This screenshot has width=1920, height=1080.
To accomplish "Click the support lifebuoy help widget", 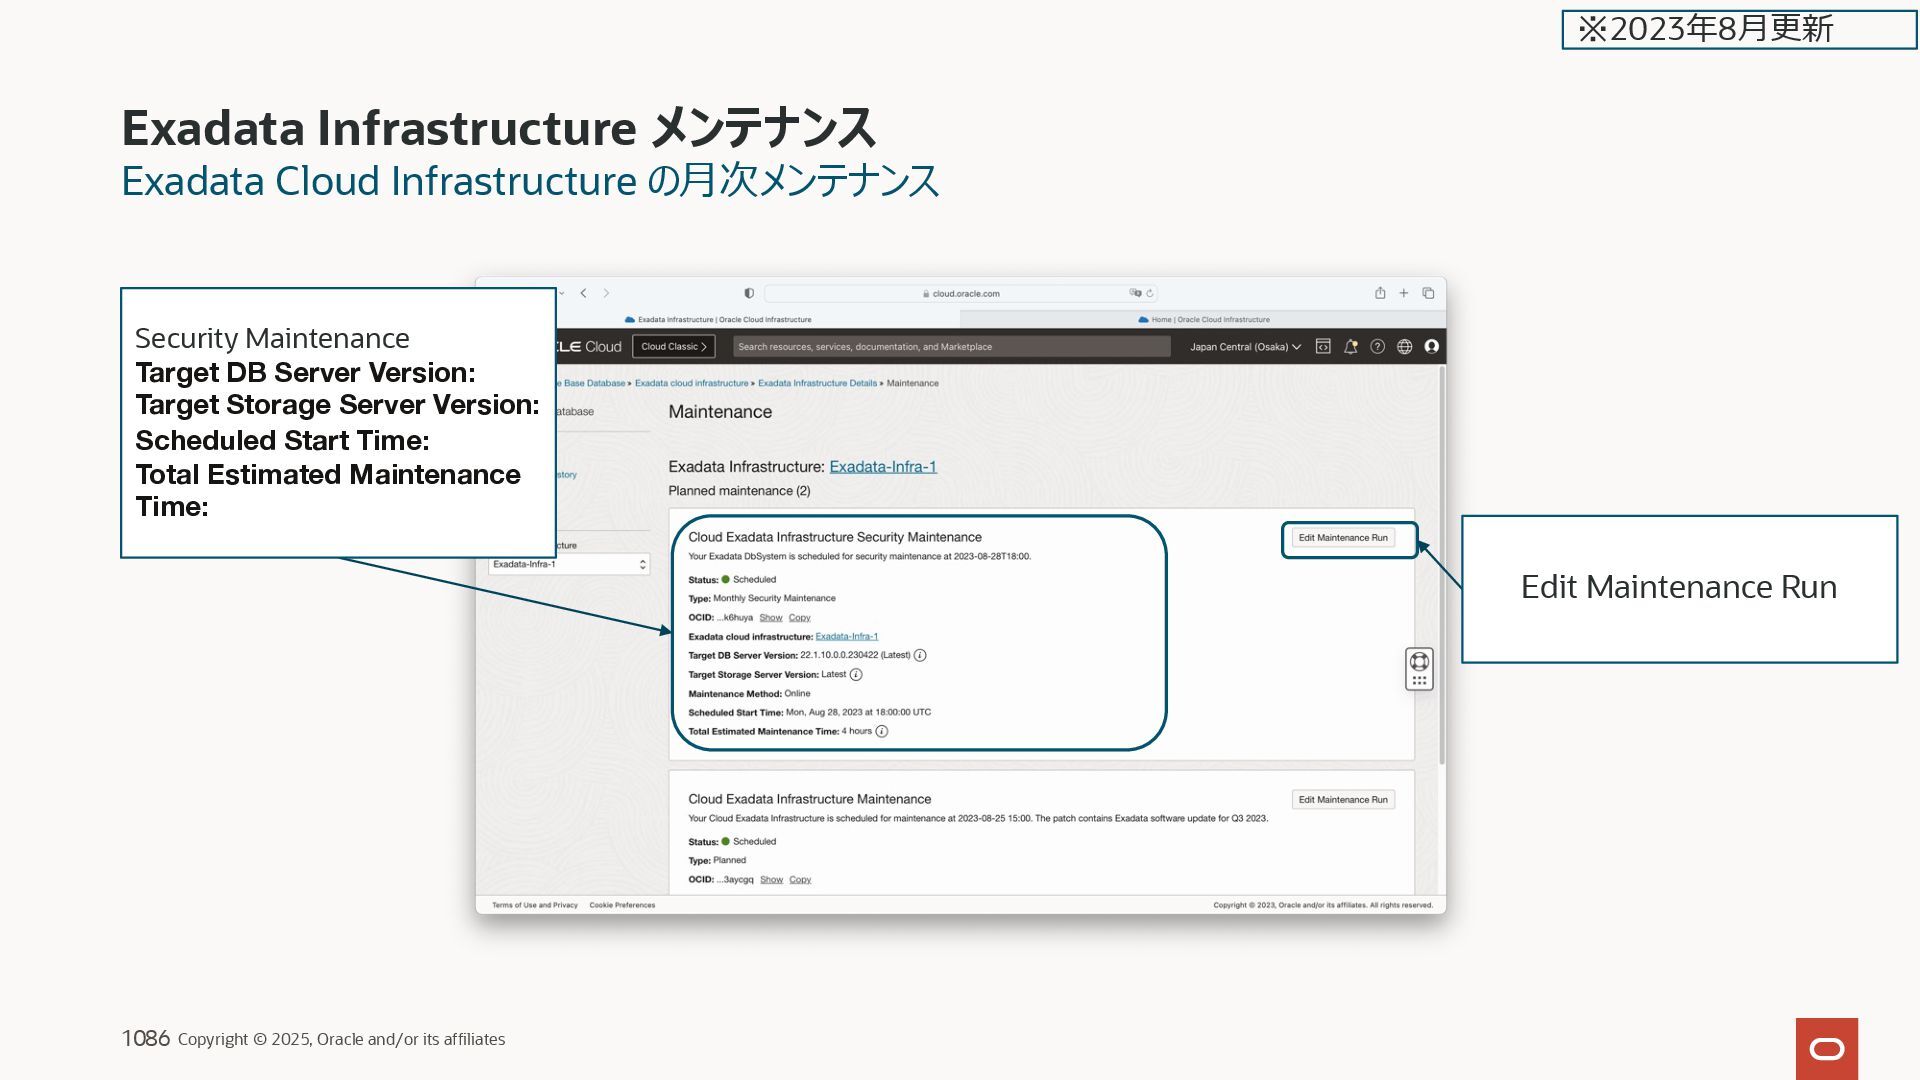I will point(1419,661).
